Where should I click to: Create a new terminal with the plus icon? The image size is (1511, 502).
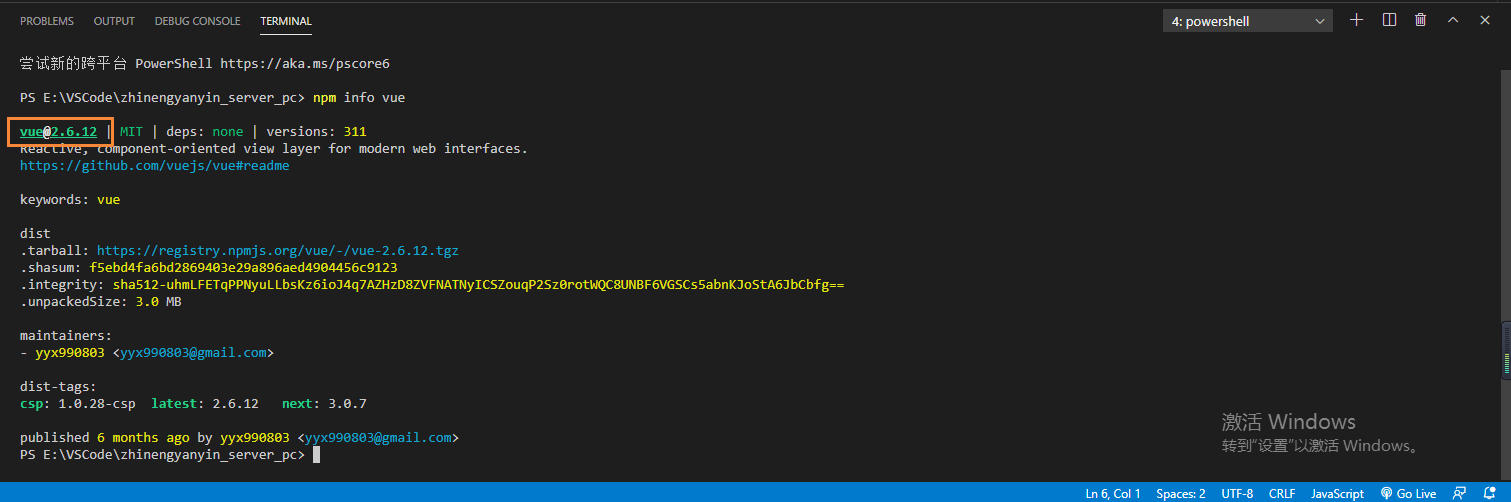coord(1356,20)
